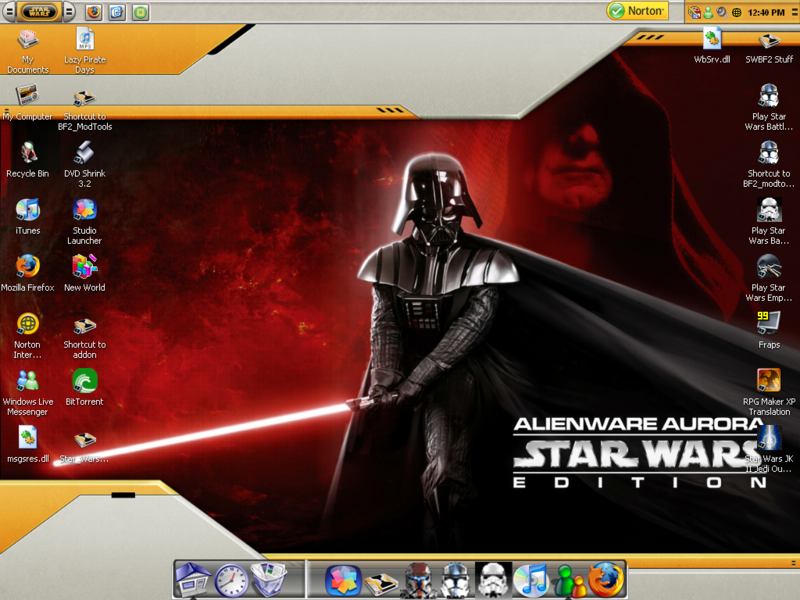Launch Play Star Wars Emp... shortcut
This screenshot has height=600, width=800.
pyautogui.click(x=769, y=279)
